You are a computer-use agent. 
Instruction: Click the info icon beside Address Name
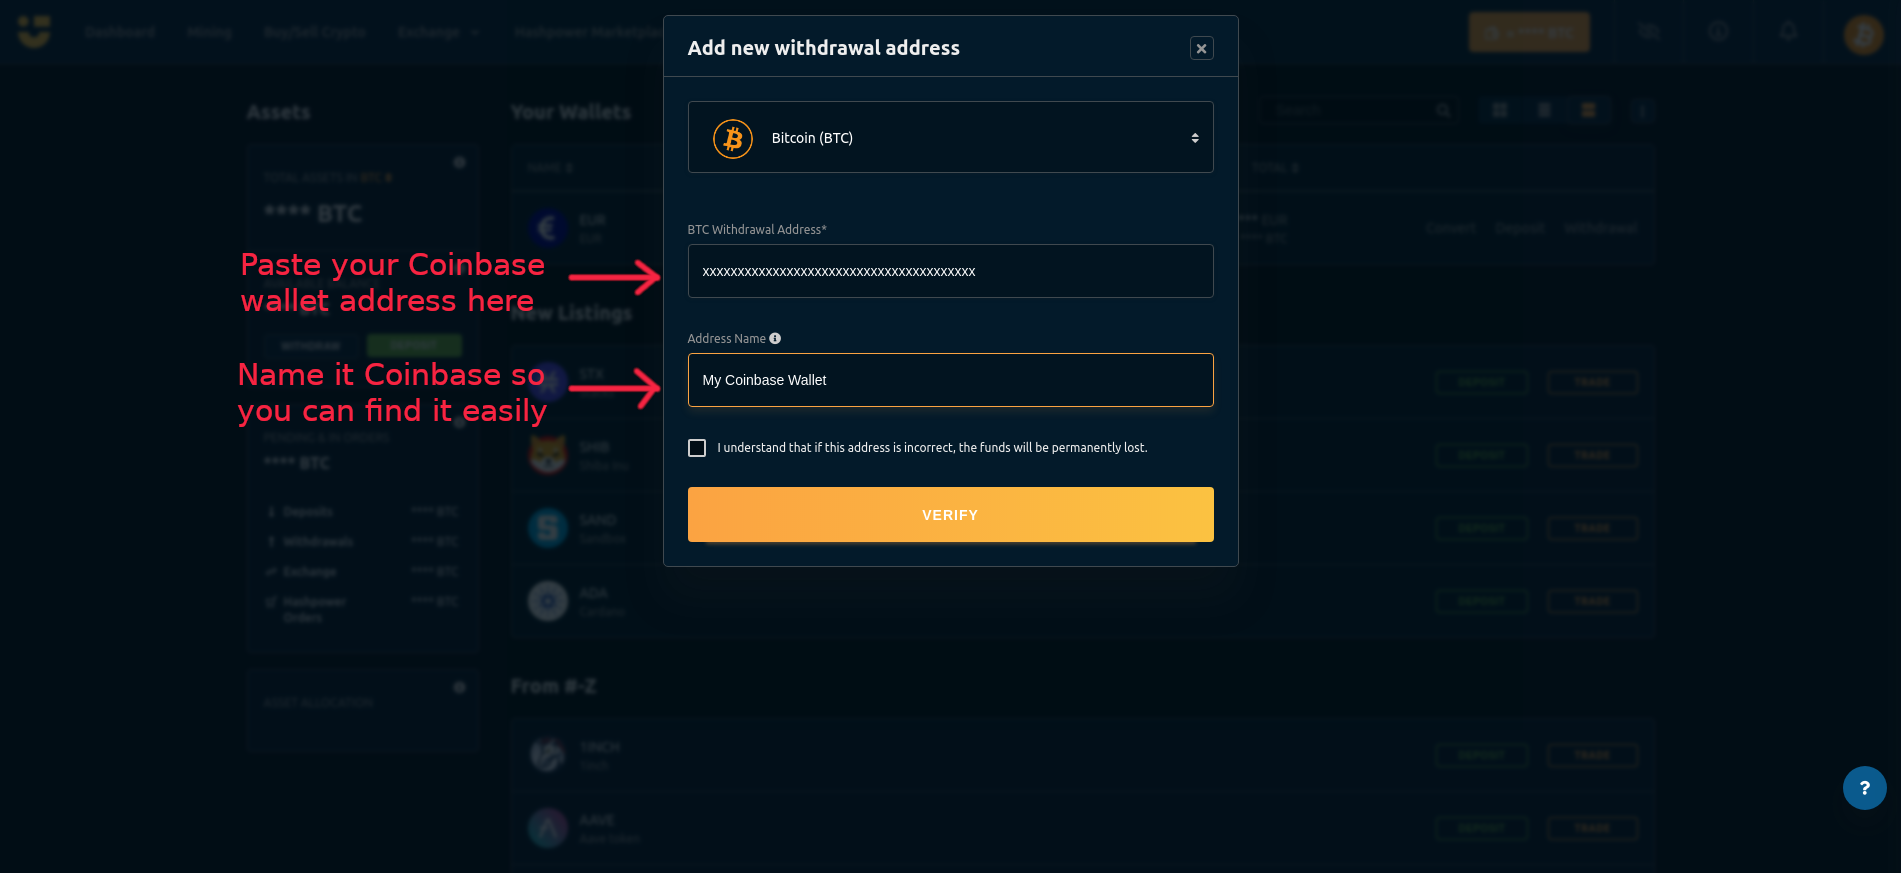(x=775, y=339)
